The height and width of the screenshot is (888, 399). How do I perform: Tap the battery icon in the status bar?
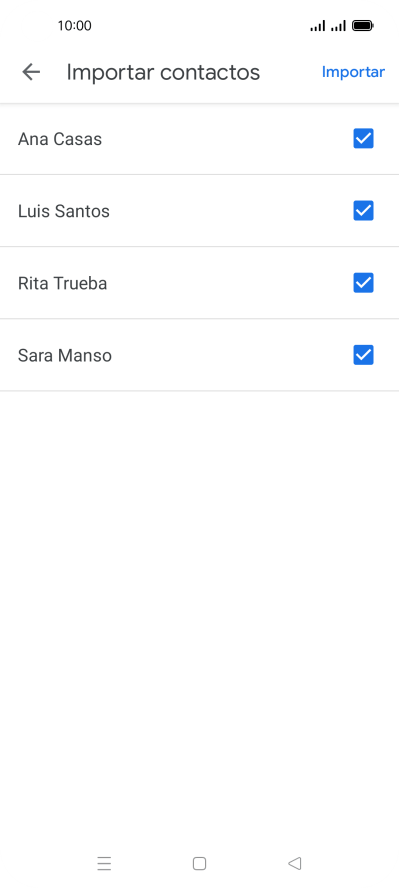(x=362, y=25)
